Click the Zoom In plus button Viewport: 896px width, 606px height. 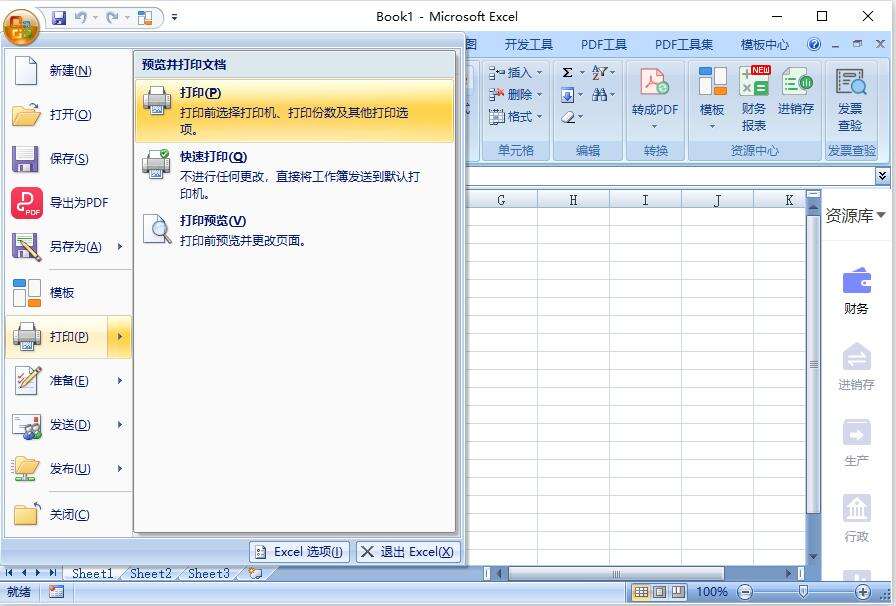pos(862,592)
